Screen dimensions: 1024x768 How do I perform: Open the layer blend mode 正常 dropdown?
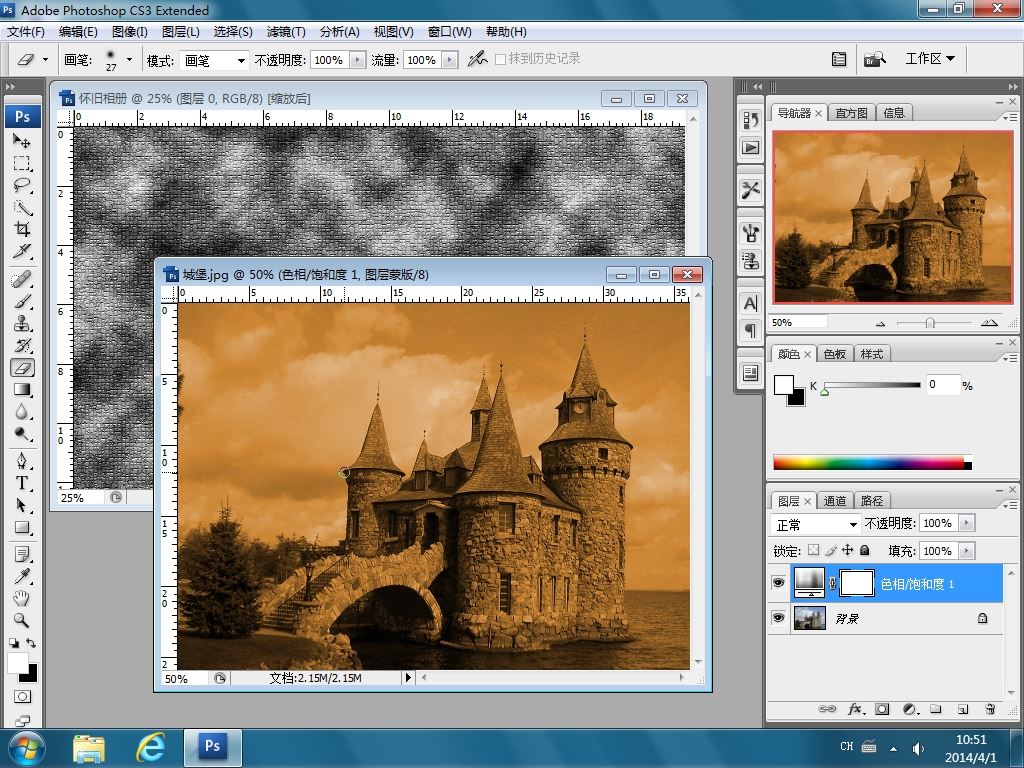click(x=817, y=524)
